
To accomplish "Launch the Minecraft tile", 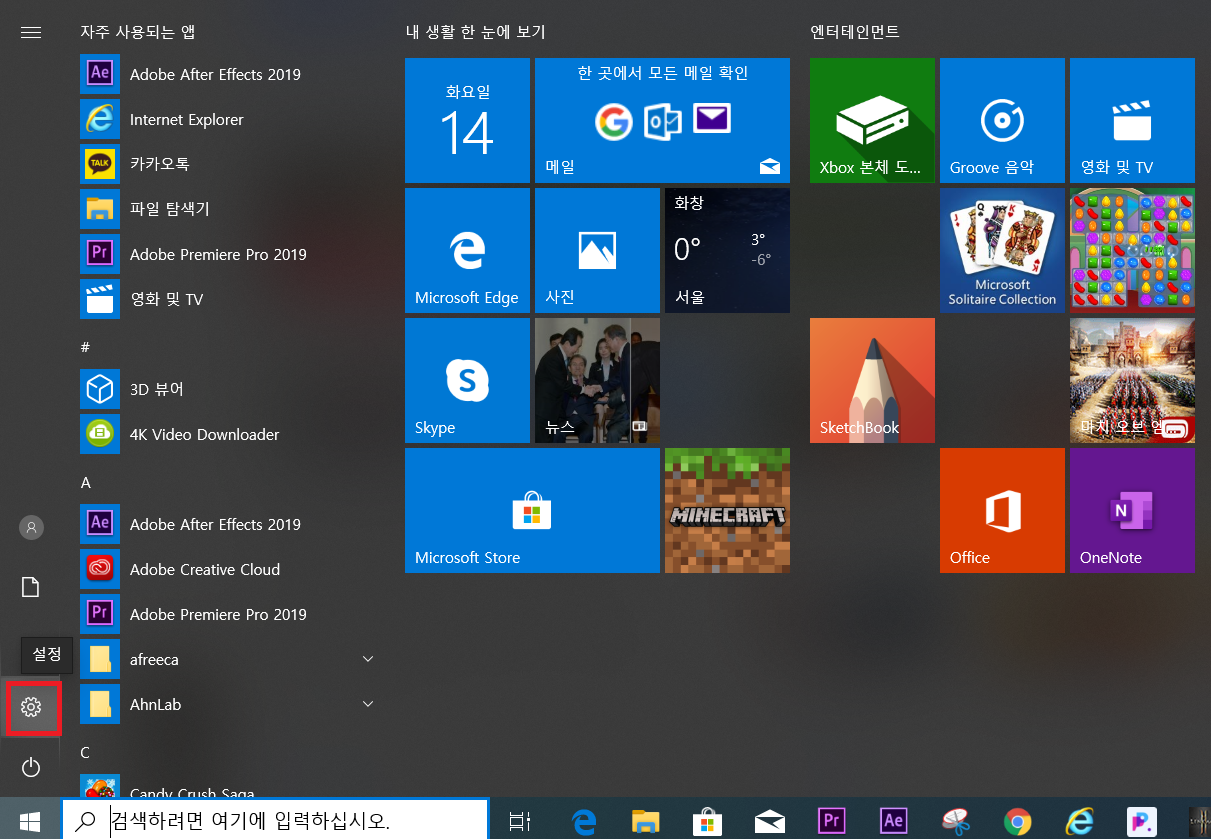I will pyautogui.click(x=727, y=510).
